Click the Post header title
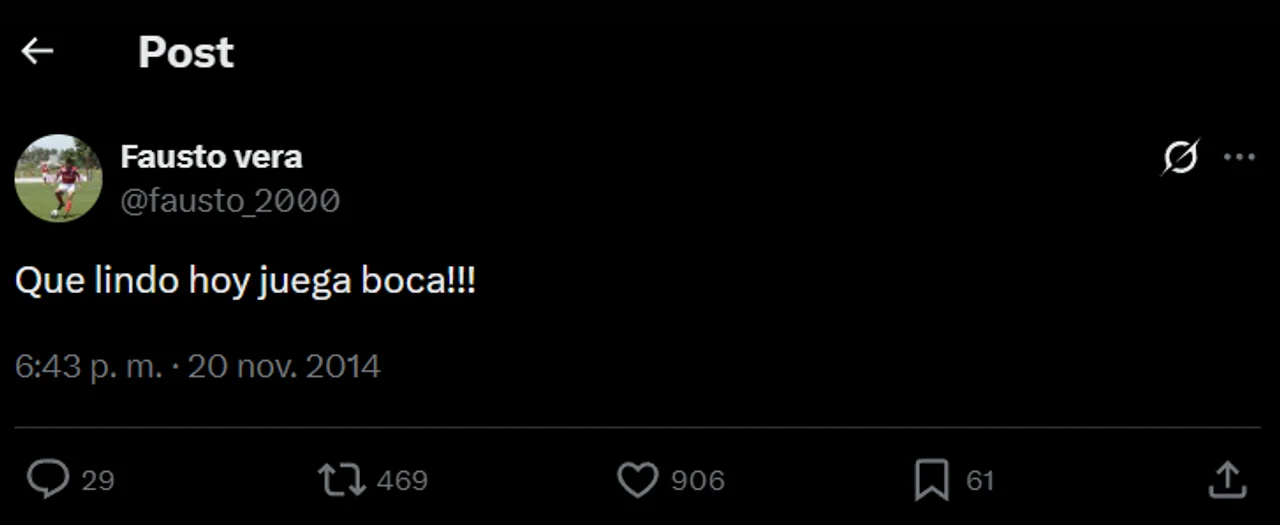This screenshot has width=1280, height=525. point(185,52)
